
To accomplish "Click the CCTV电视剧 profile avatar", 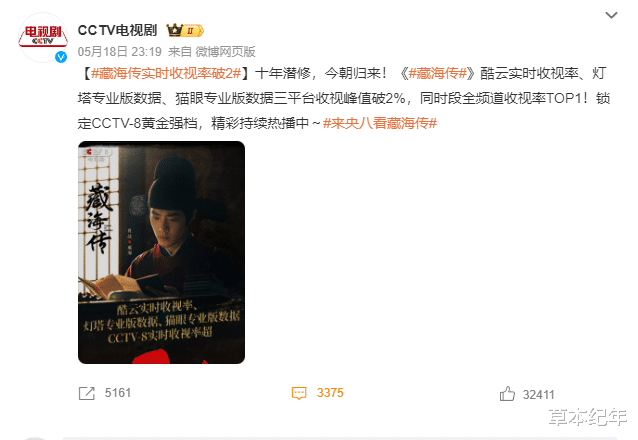I will [x=42, y=37].
